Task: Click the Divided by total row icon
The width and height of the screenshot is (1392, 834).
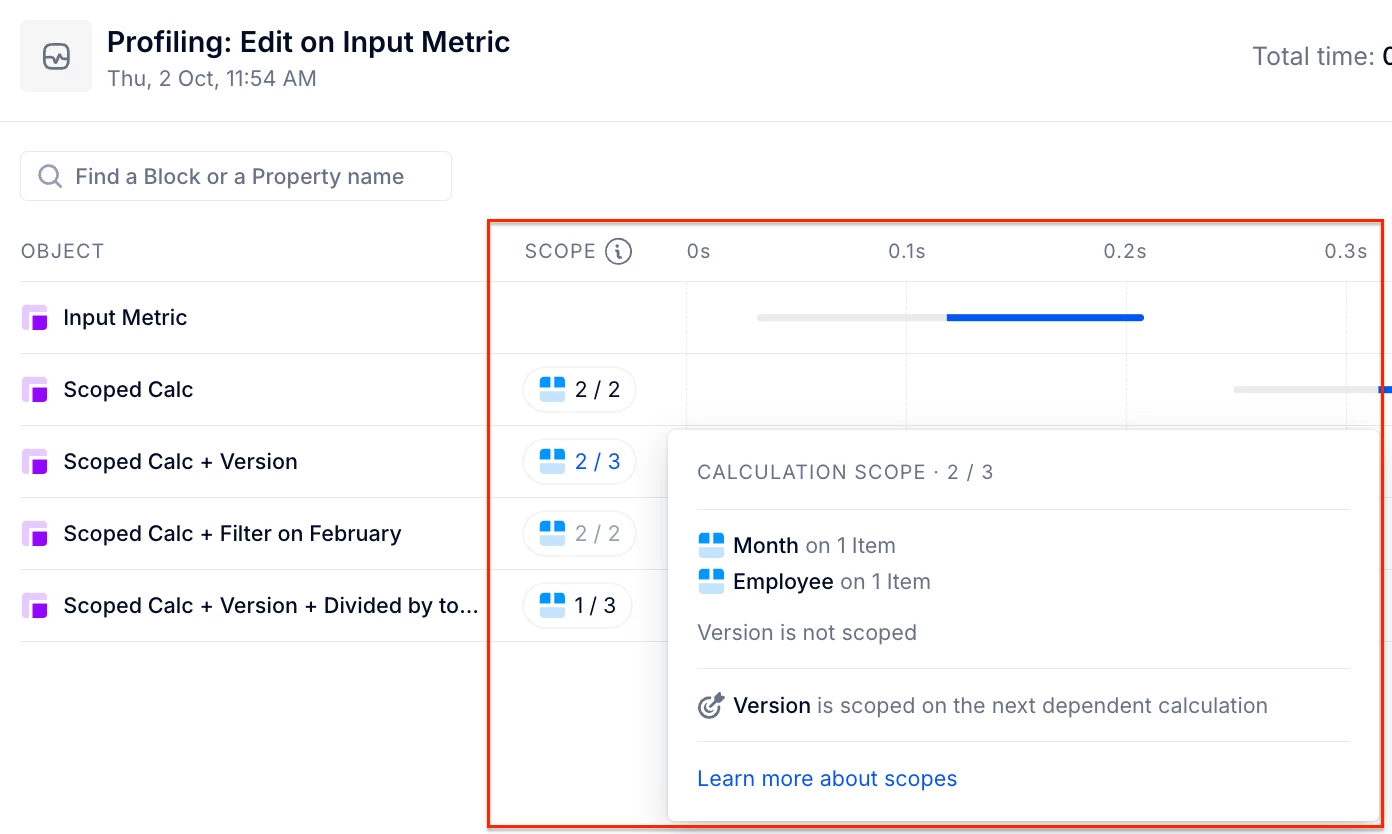Action: [35, 606]
